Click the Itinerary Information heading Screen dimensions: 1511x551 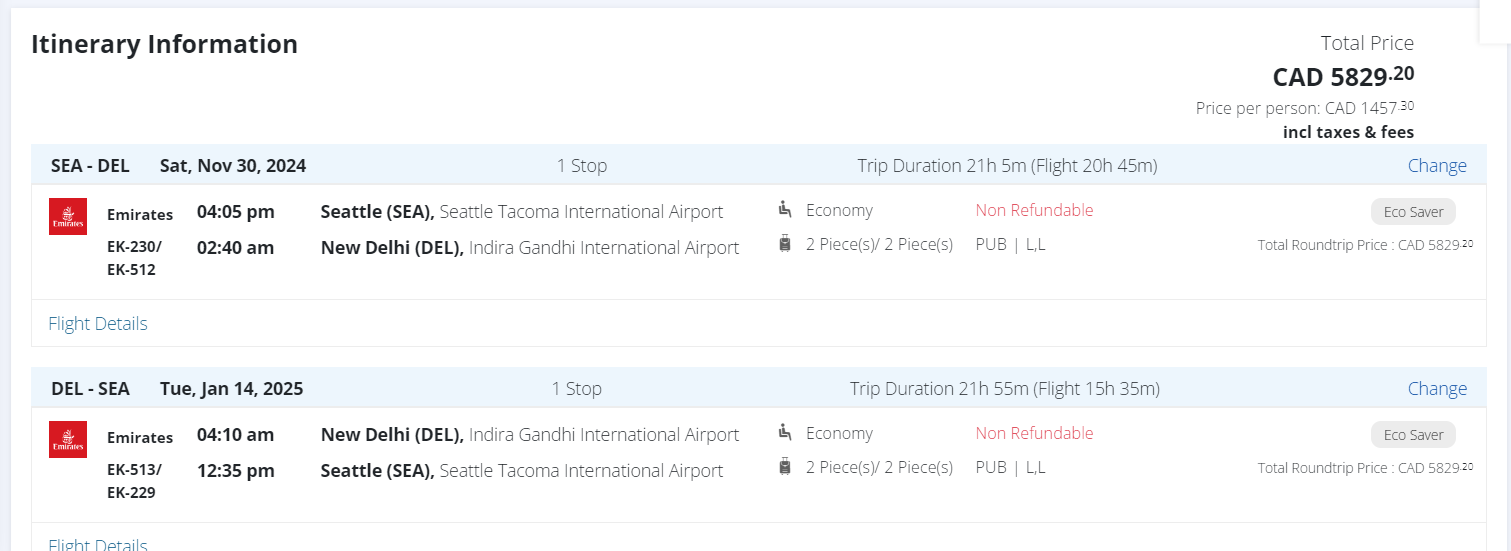click(x=164, y=44)
